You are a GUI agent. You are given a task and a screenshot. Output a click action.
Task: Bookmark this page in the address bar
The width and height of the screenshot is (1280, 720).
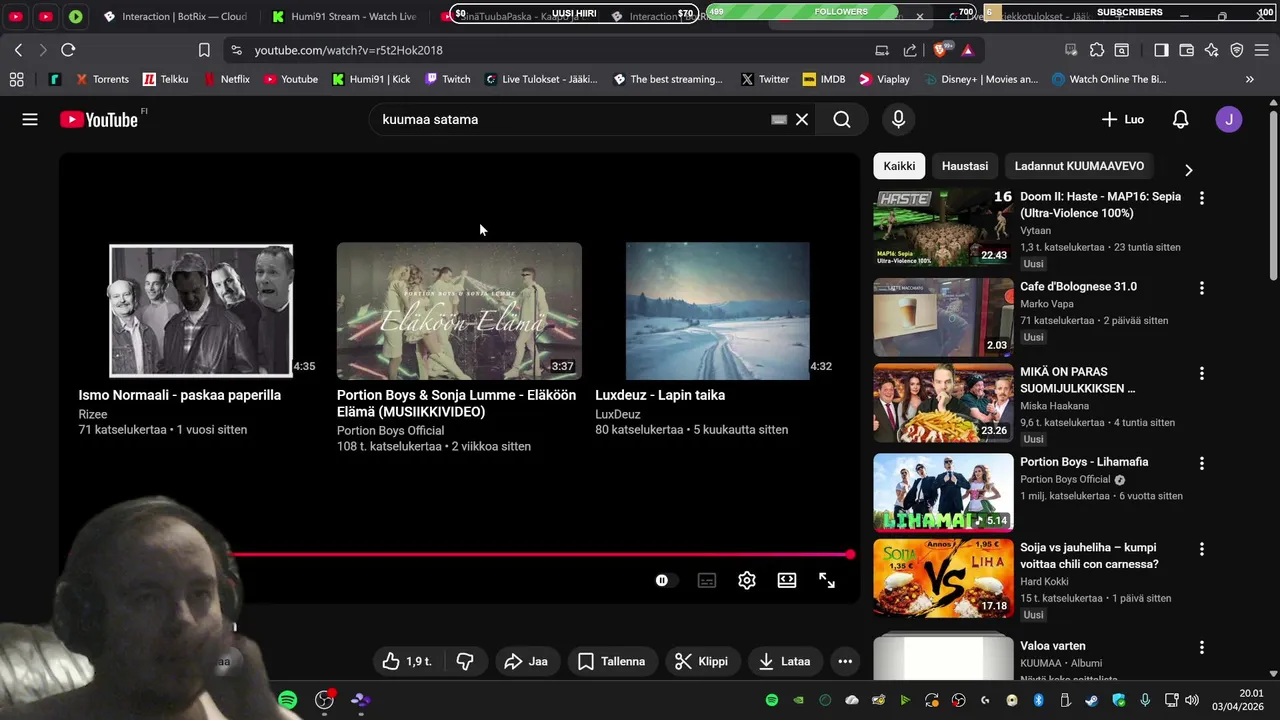[204, 50]
